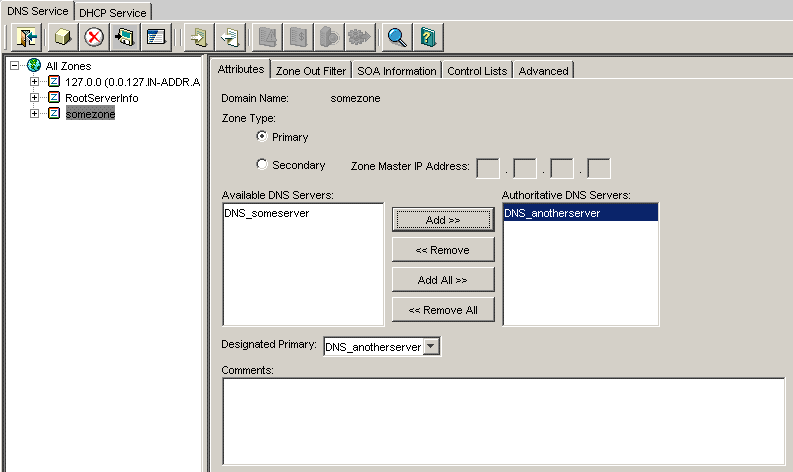
Task: Click the Import DNS database icon
Action: click(x=199, y=37)
